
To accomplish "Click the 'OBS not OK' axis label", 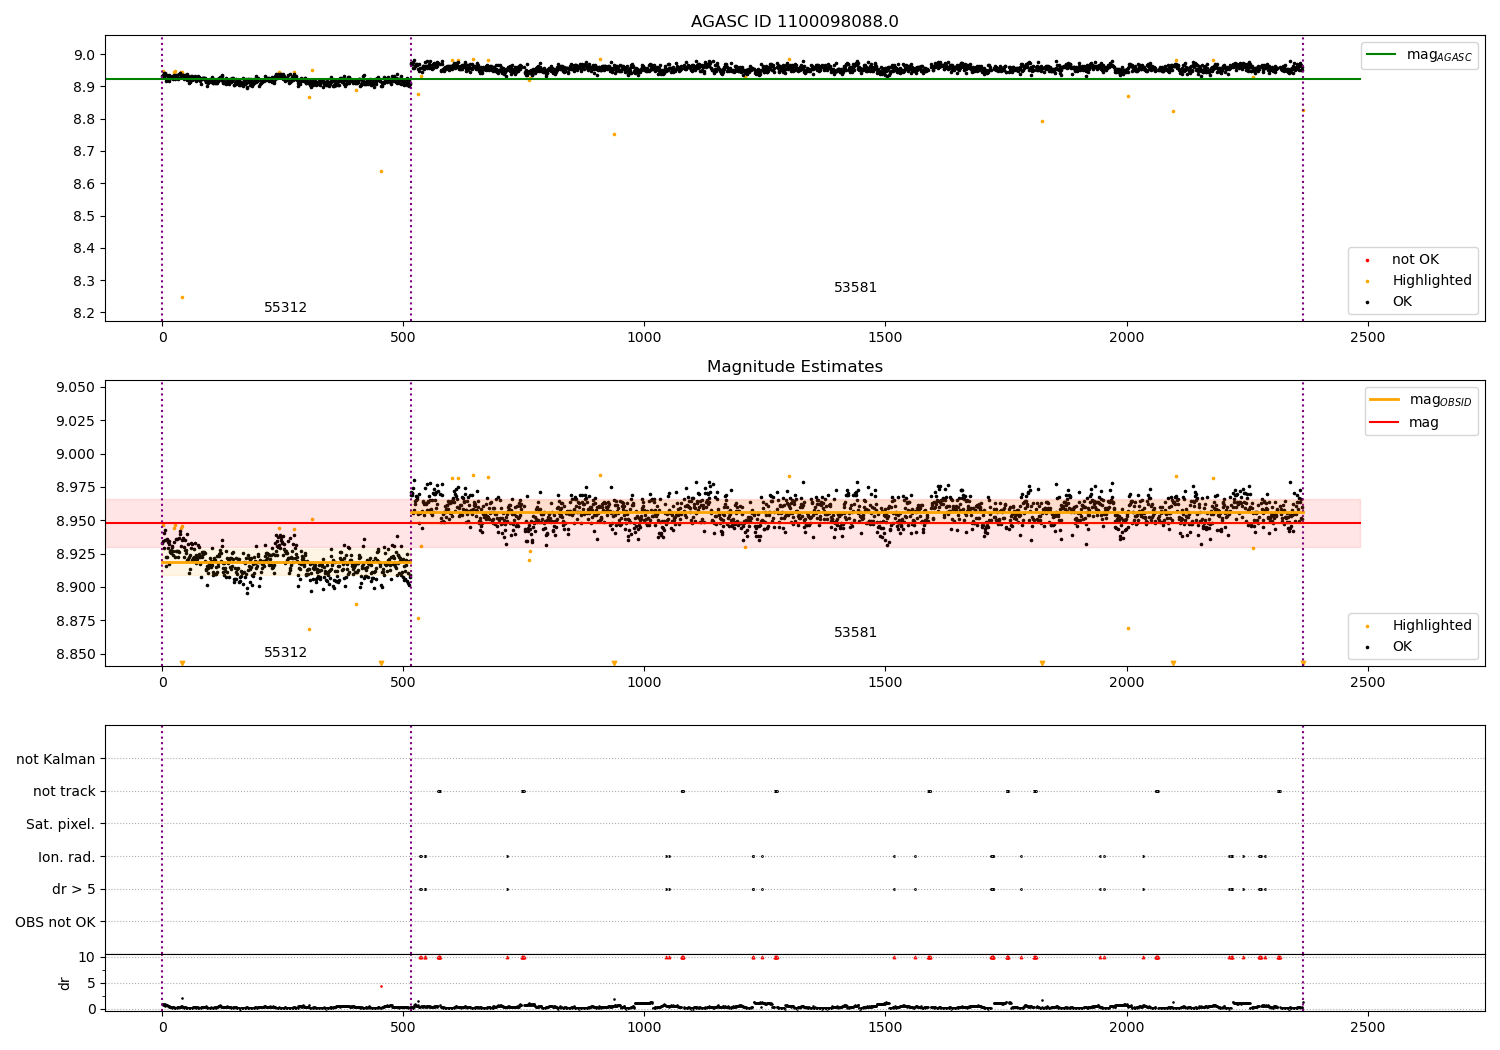I will pyautogui.click(x=55, y=922).
